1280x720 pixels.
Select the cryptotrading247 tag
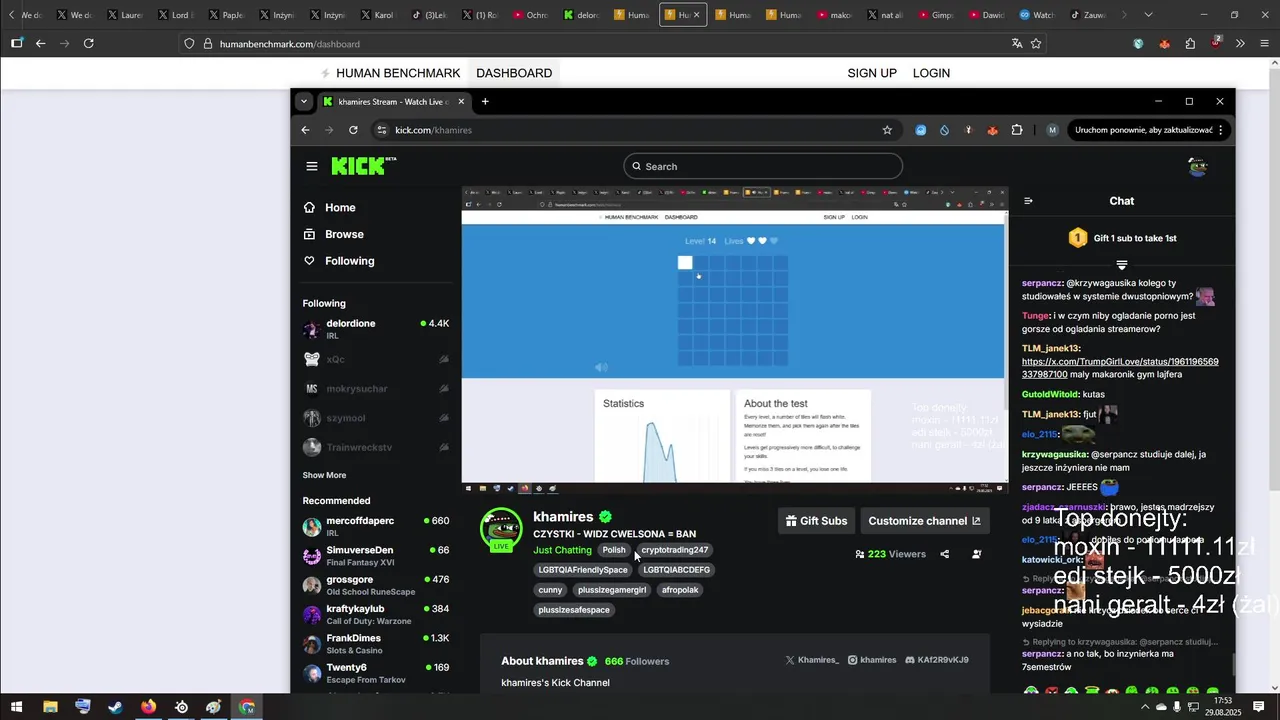pos(674,550)
